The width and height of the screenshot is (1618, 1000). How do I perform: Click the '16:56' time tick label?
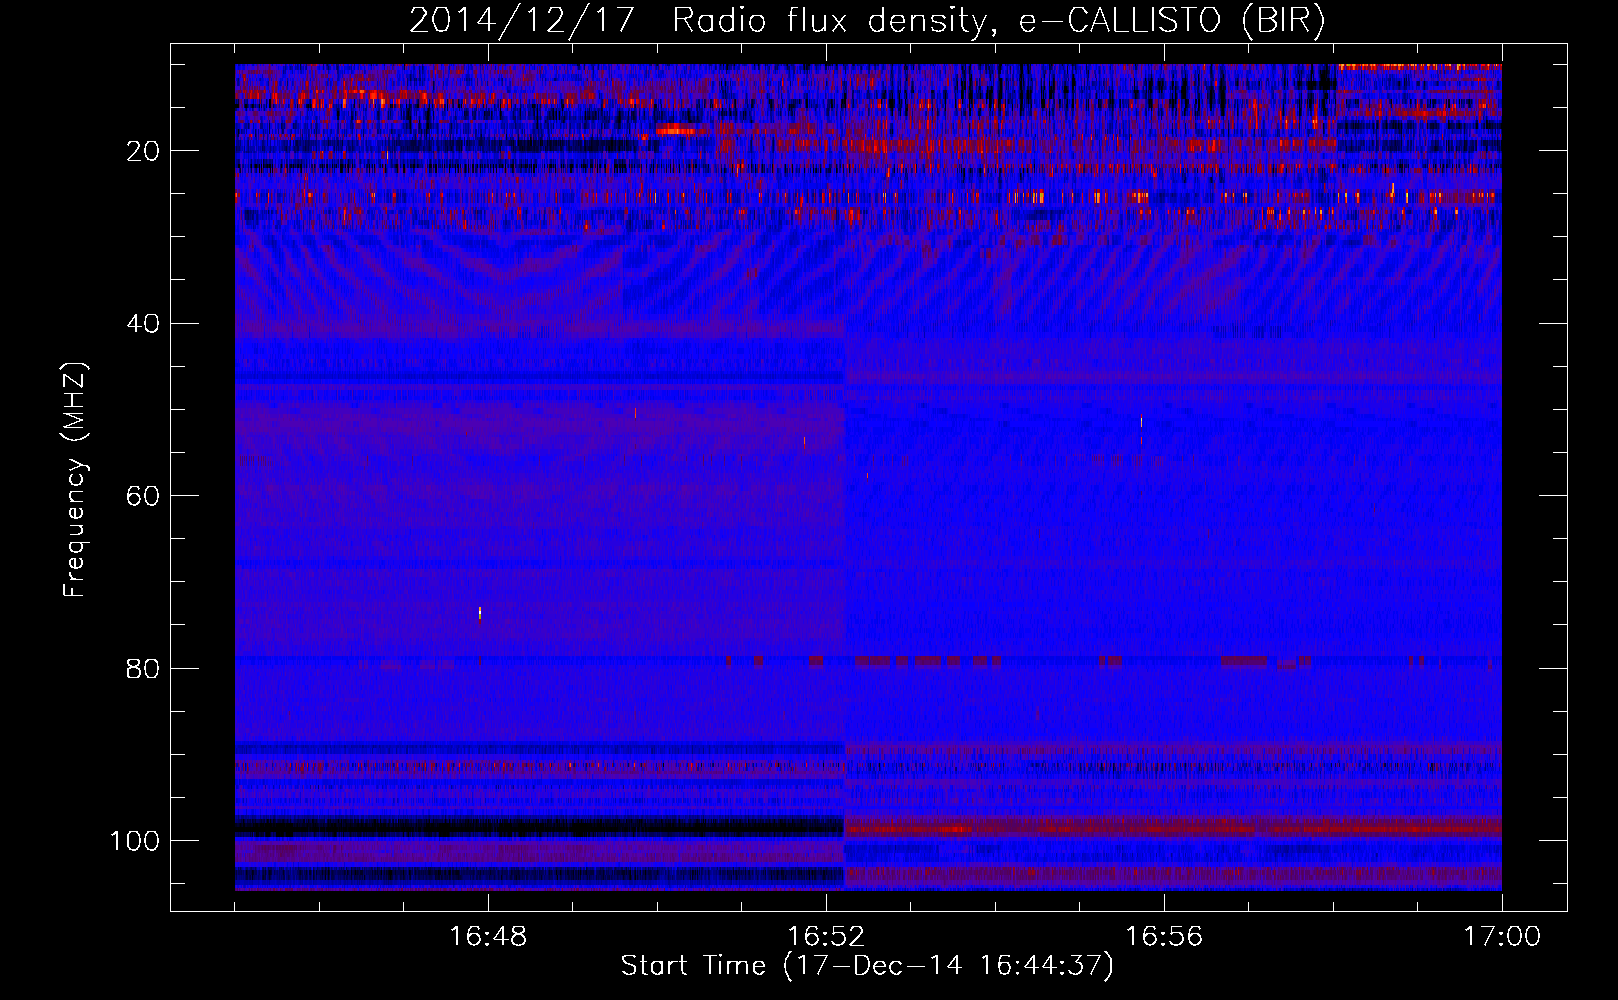pos(1164,937)
